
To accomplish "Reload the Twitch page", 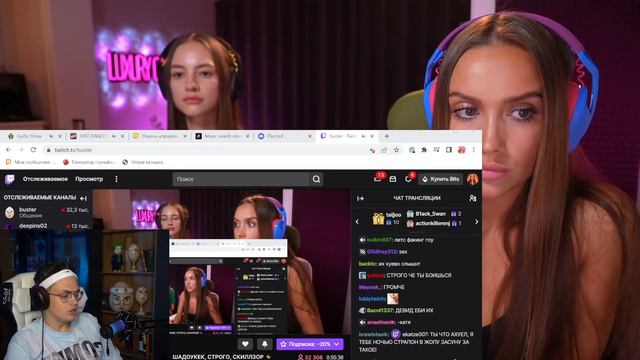I will pyautogui.click(x=33, y=150).
